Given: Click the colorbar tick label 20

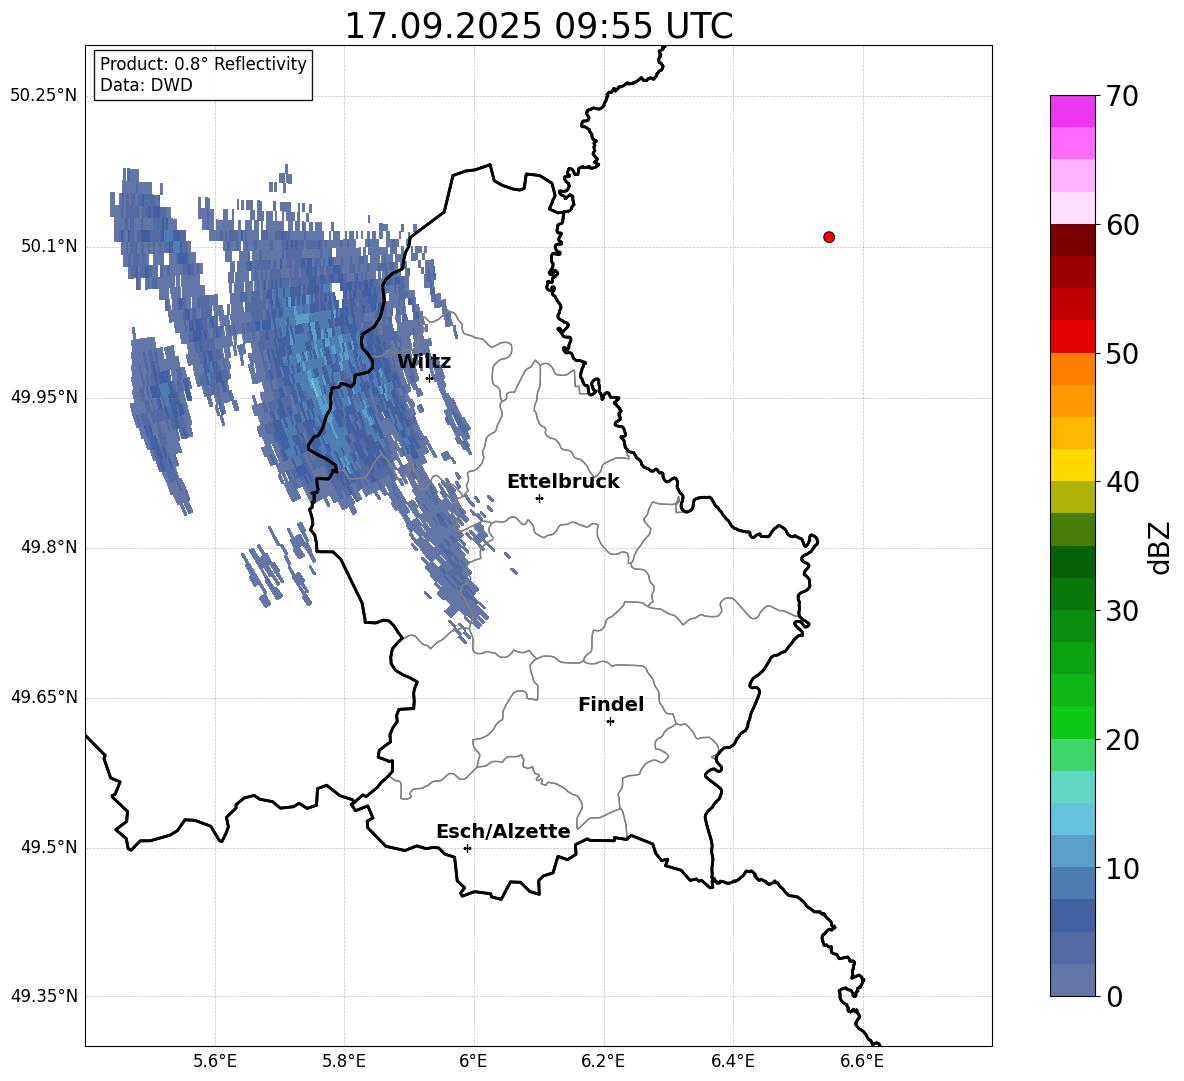Looking at the screenshot, I should click(x=1122, y=740).
